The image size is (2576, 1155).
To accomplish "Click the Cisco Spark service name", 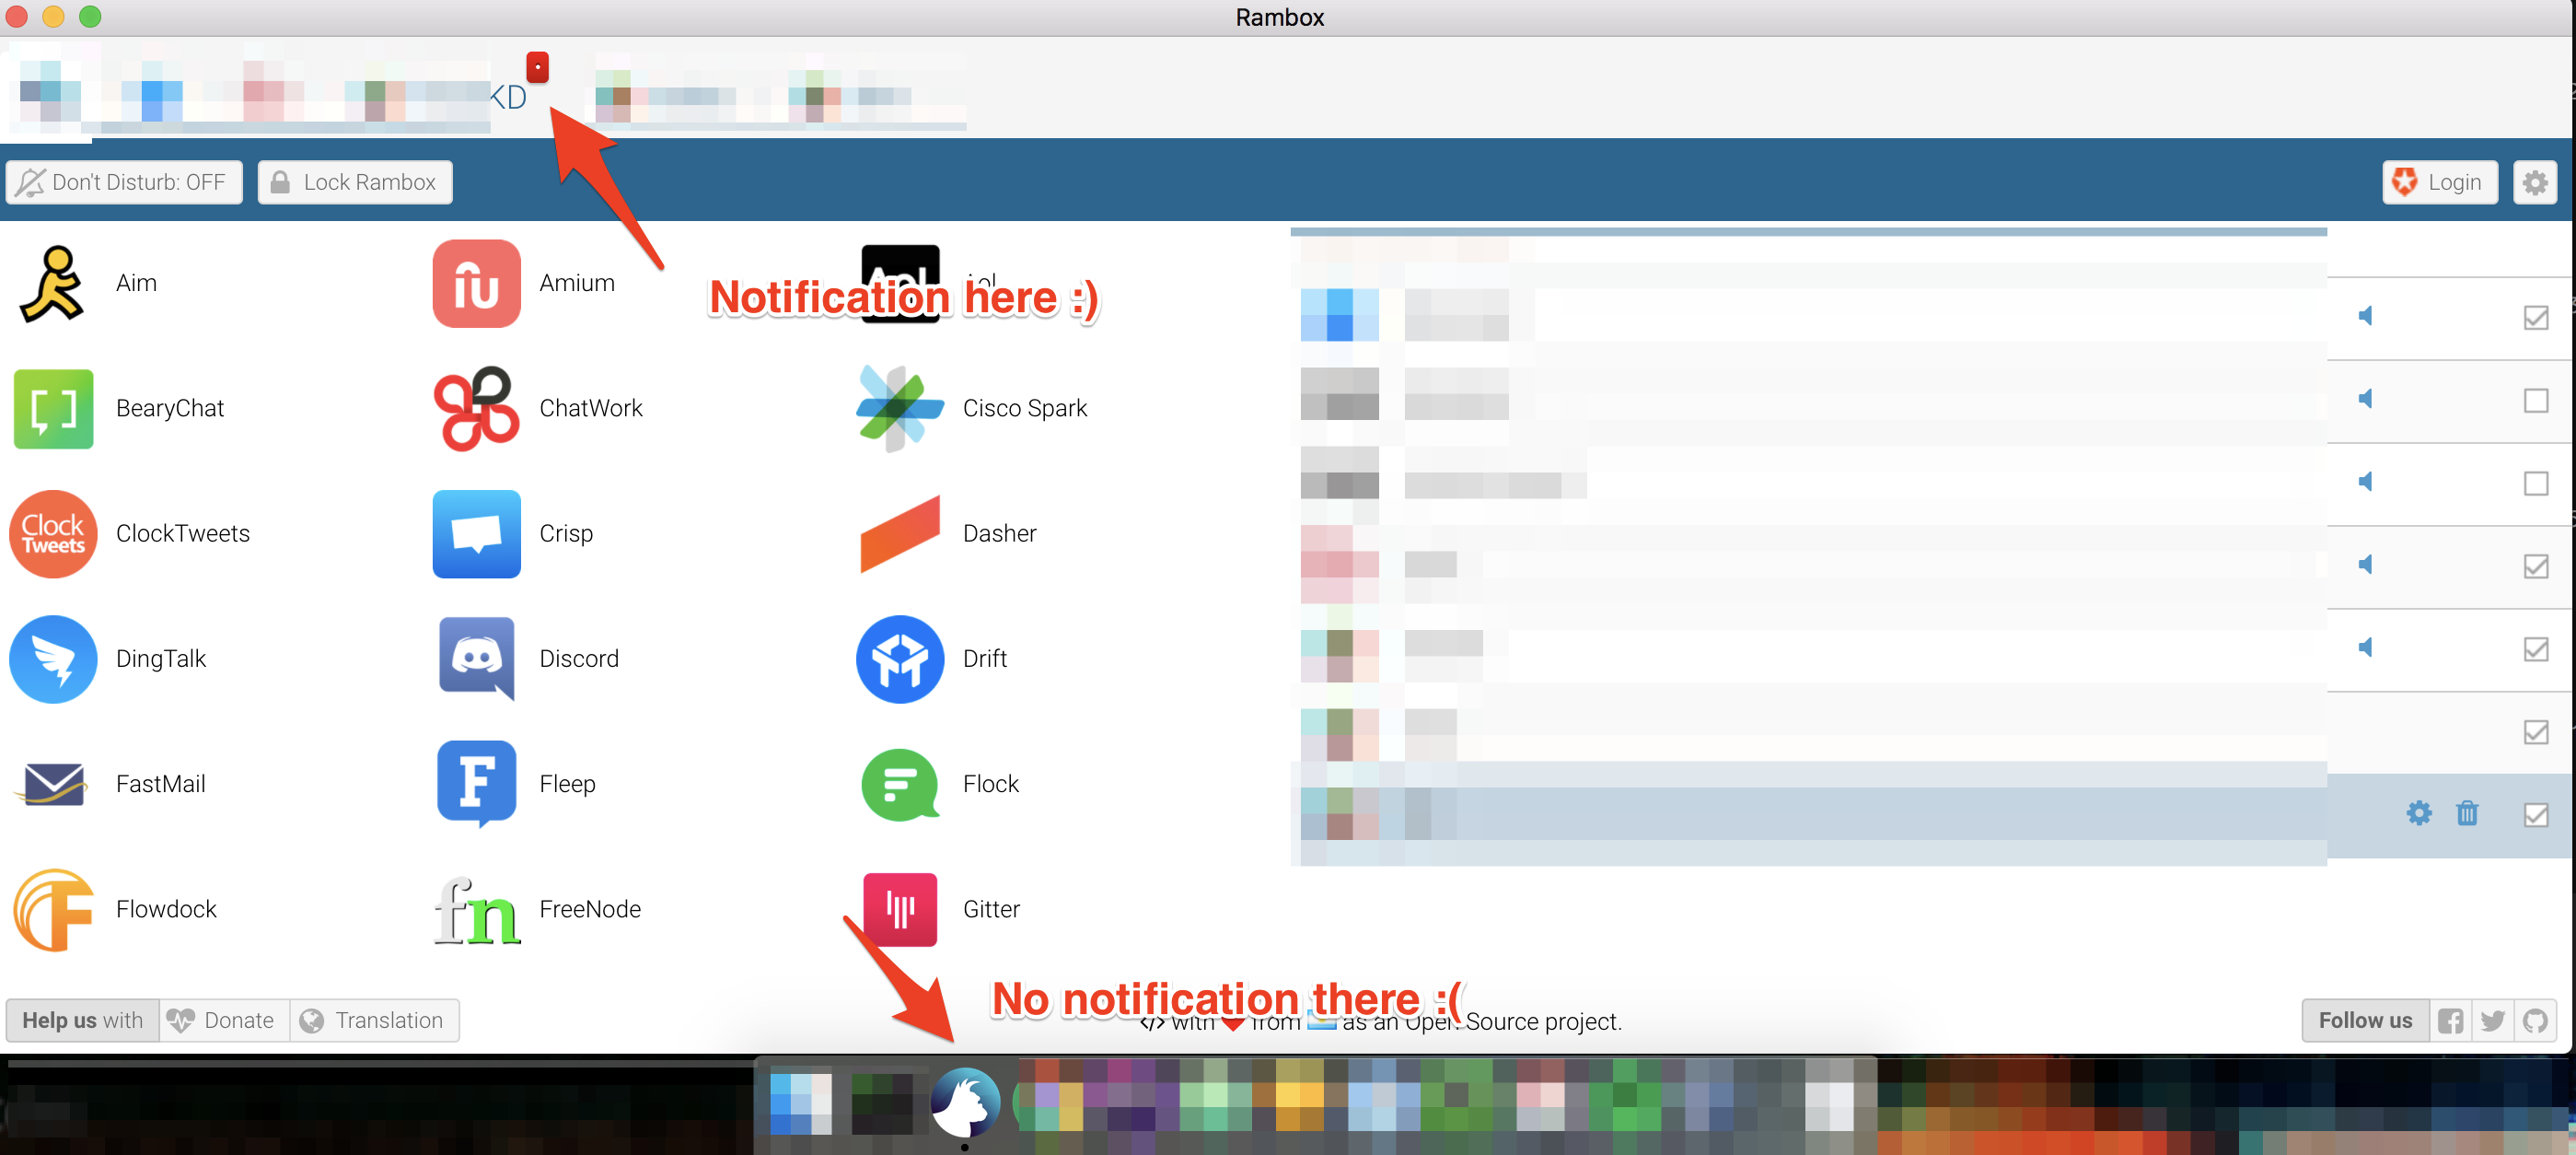I will pos(1025,409).
